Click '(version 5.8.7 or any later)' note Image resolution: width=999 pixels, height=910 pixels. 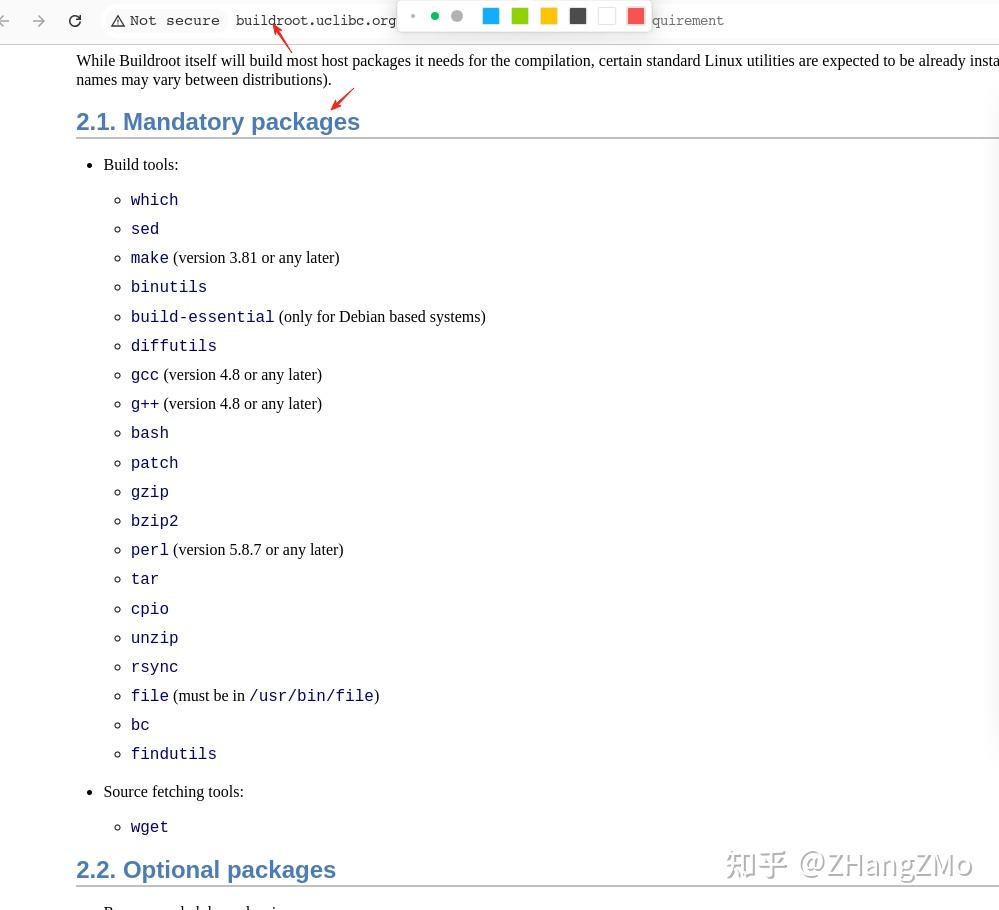(258, 550)
